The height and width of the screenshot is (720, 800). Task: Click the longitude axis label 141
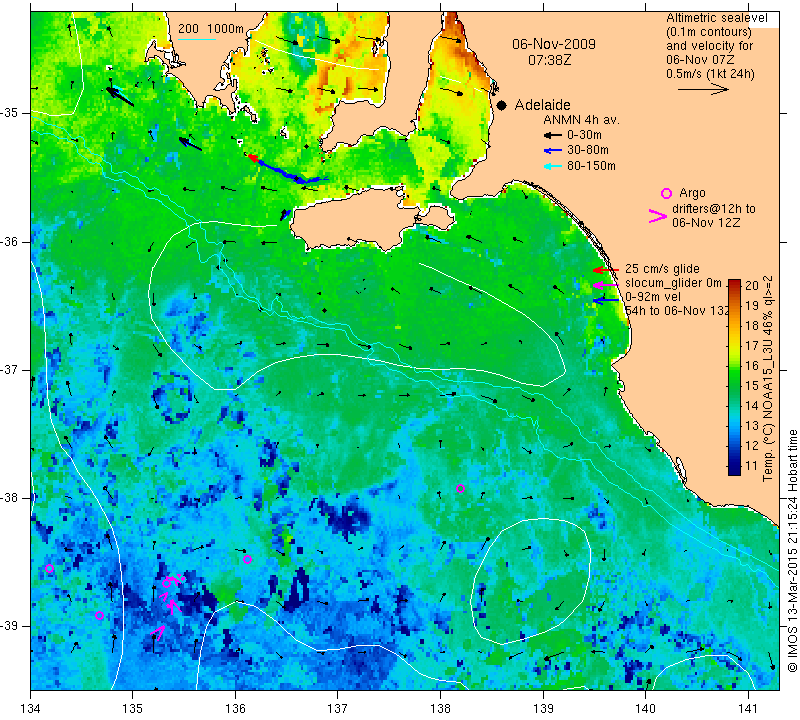(748, 709)
